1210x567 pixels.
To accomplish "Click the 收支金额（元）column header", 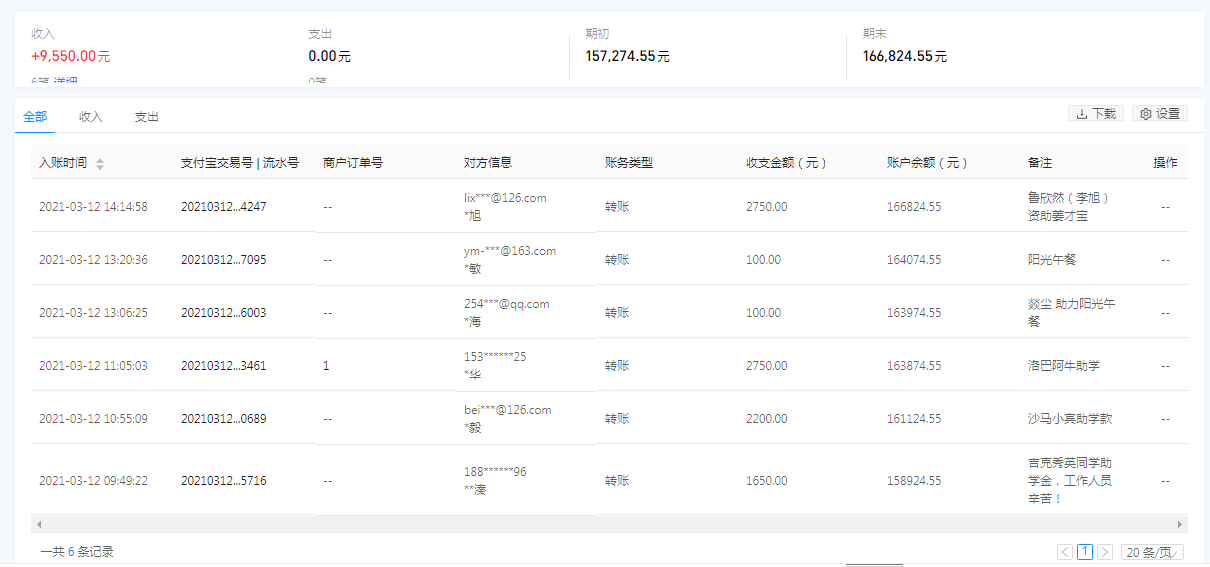I will [x=786, y=163].
